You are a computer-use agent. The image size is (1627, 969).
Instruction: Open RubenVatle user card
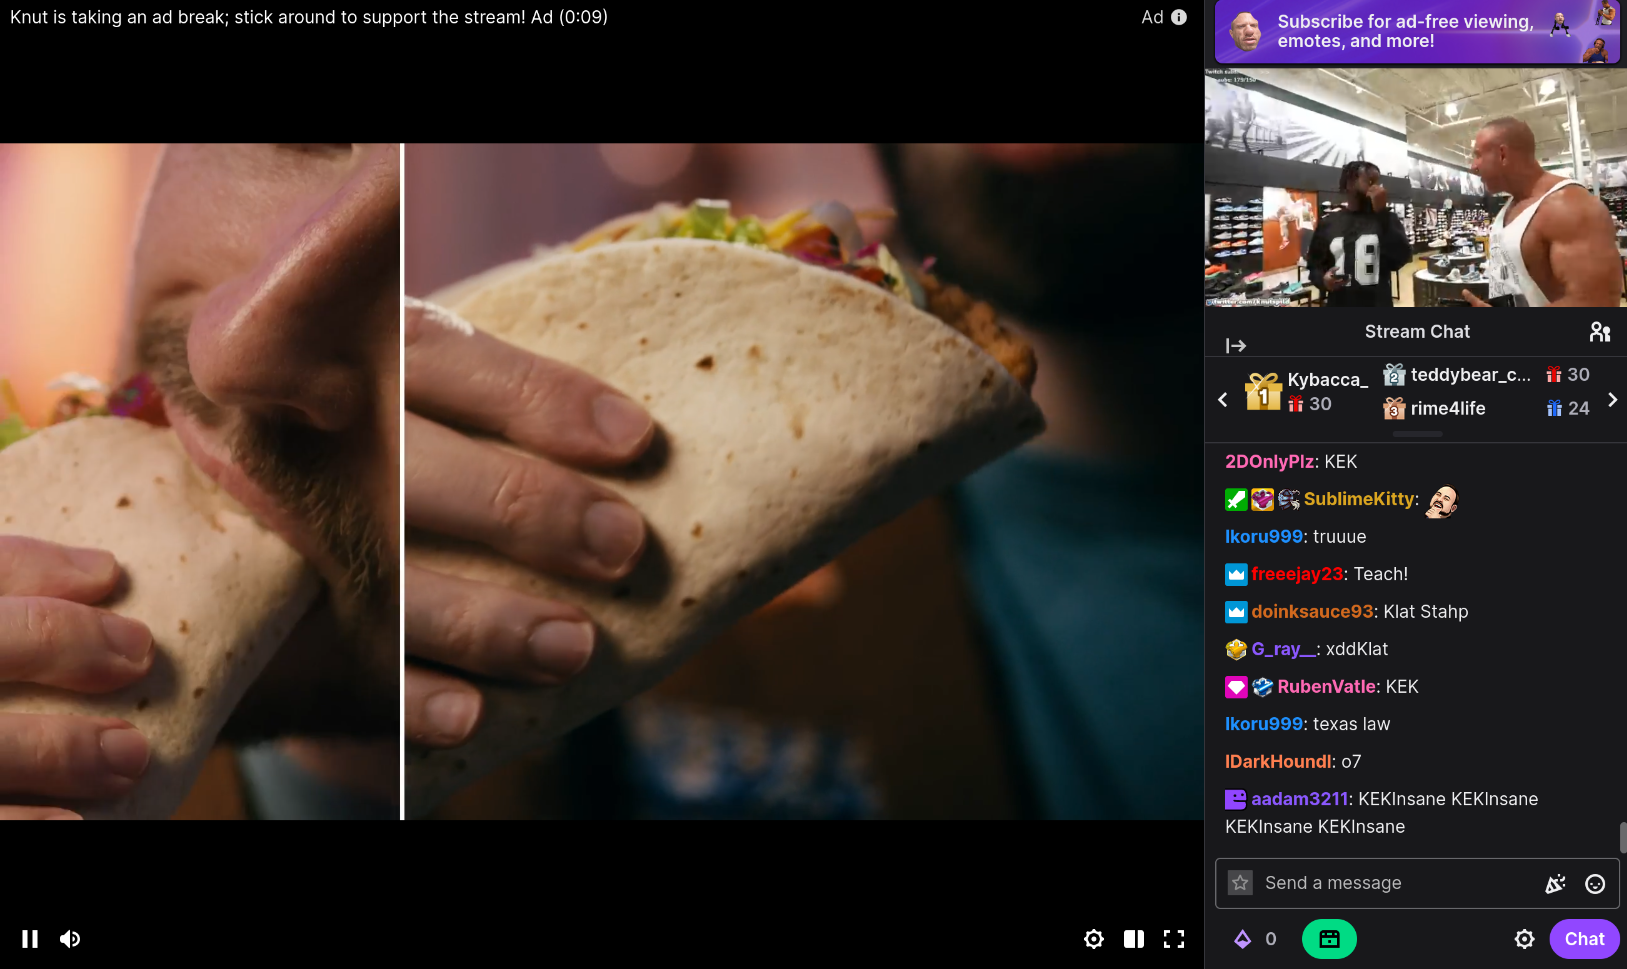(1327, 687)
